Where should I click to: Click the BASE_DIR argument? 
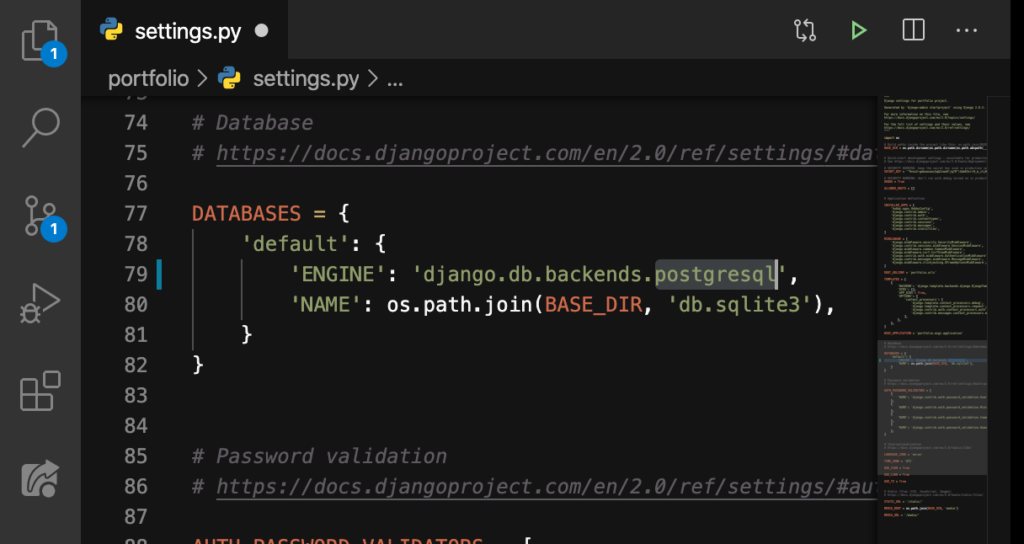point(593,304)
